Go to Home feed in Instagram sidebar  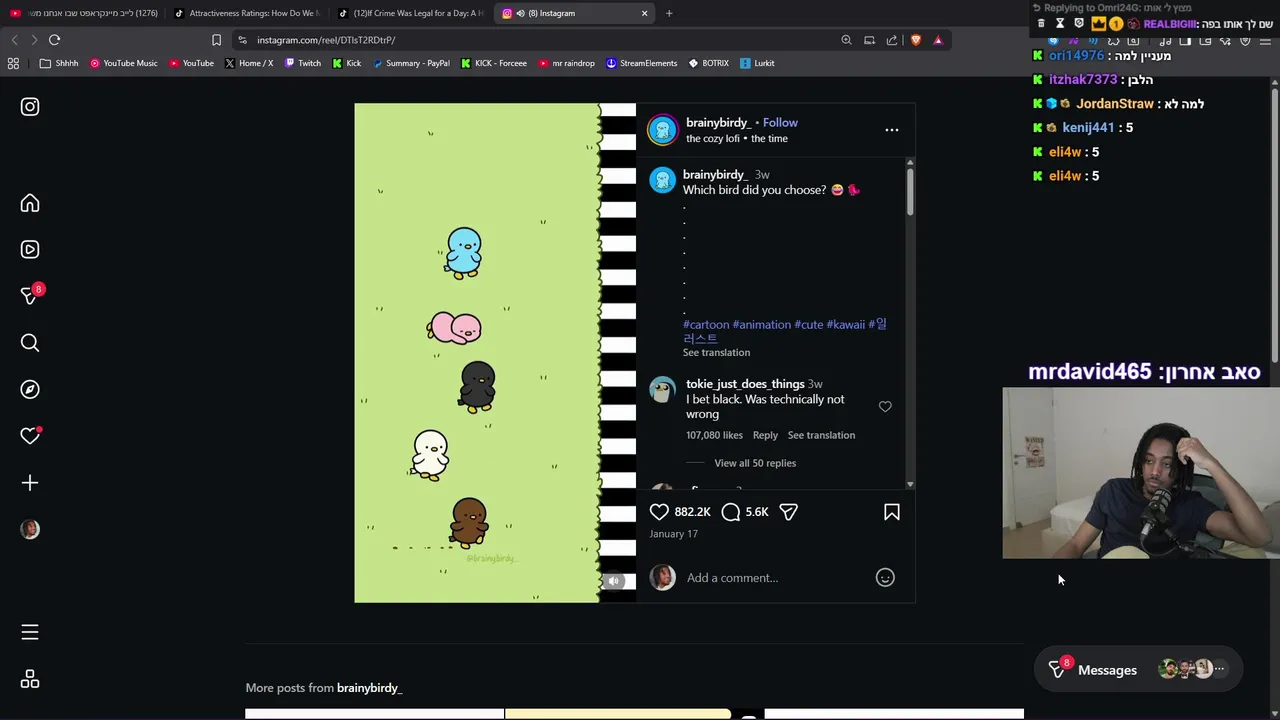click(x=30, y=203)
